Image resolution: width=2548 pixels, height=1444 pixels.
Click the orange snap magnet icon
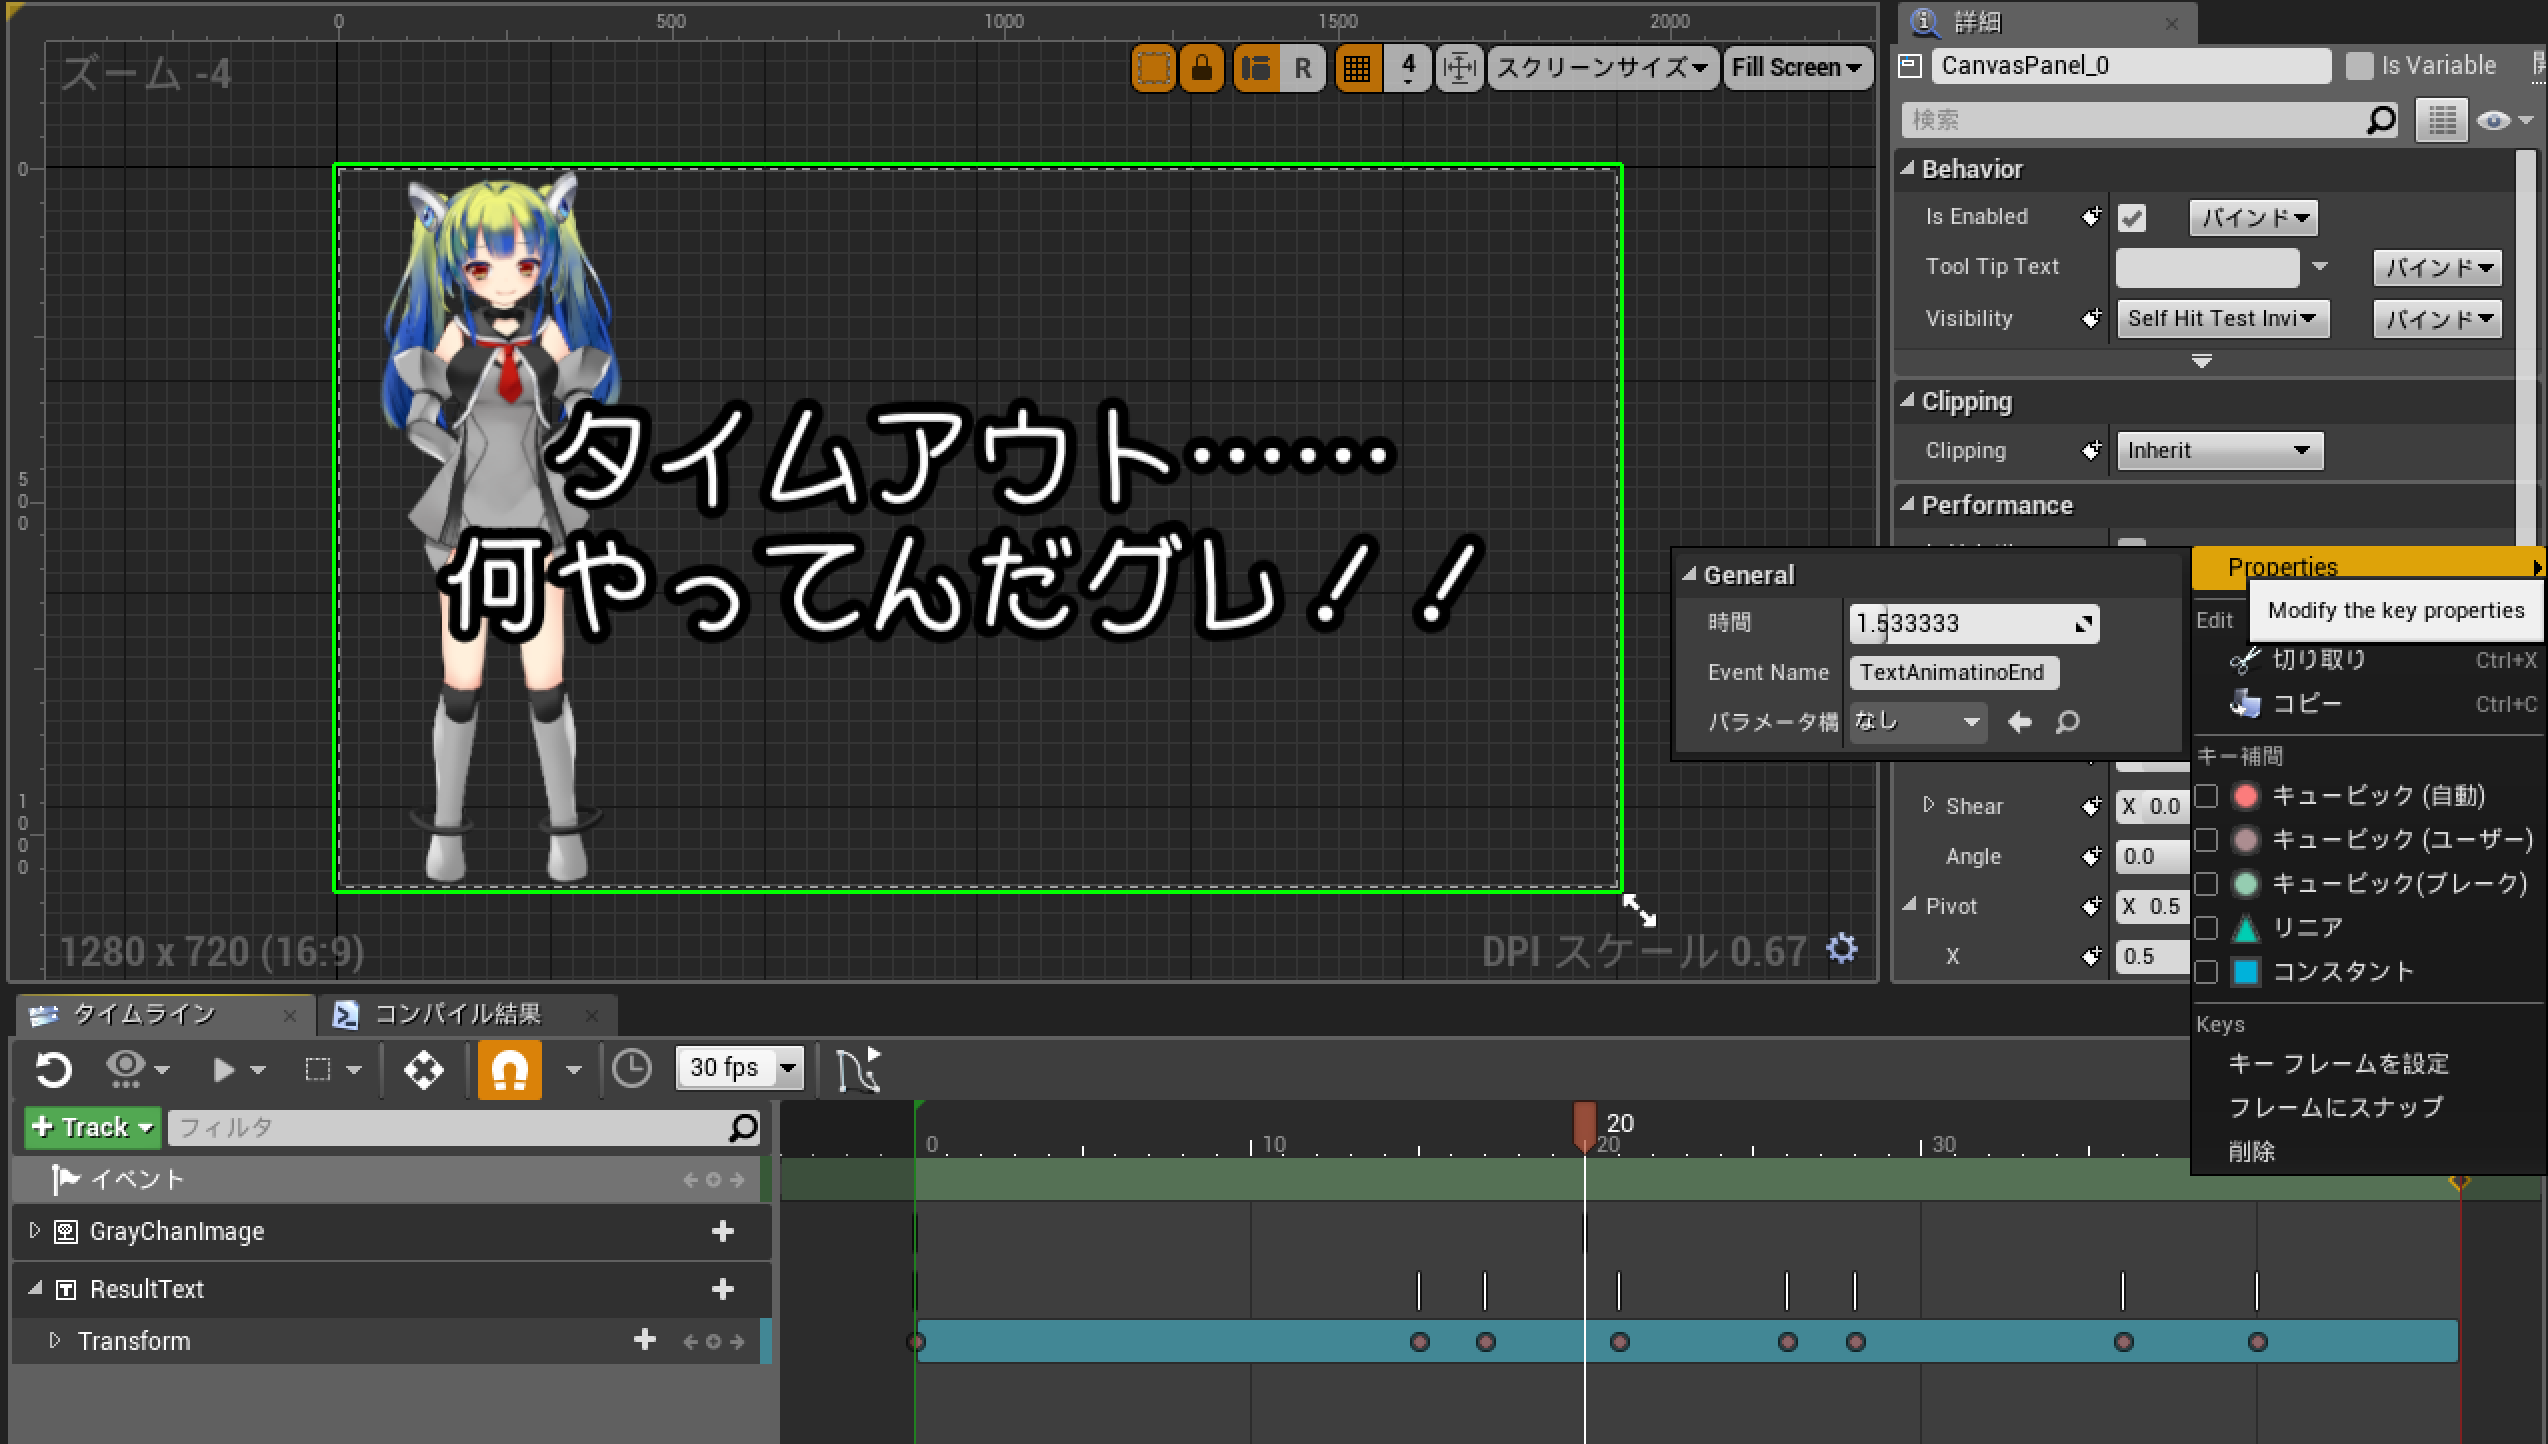coord(509,1070)
